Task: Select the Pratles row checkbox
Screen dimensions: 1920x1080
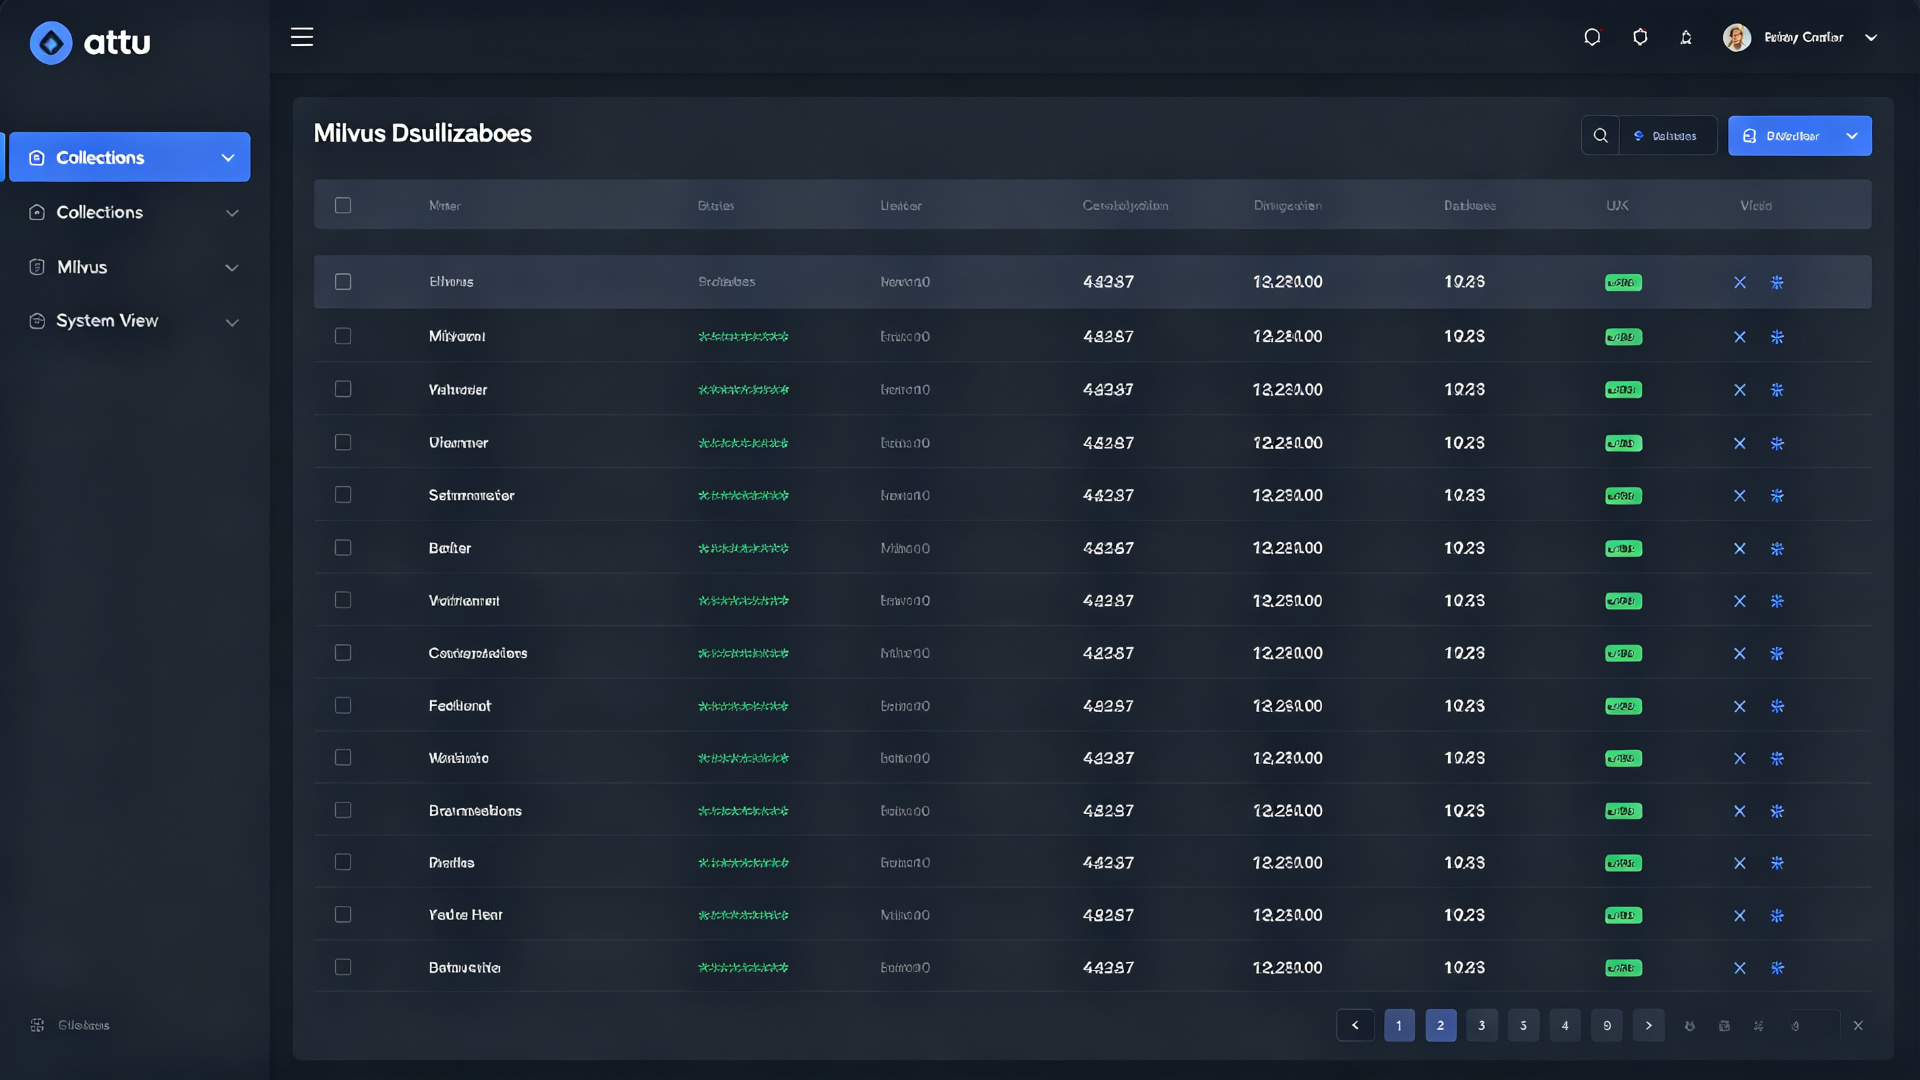Action: 343,862
